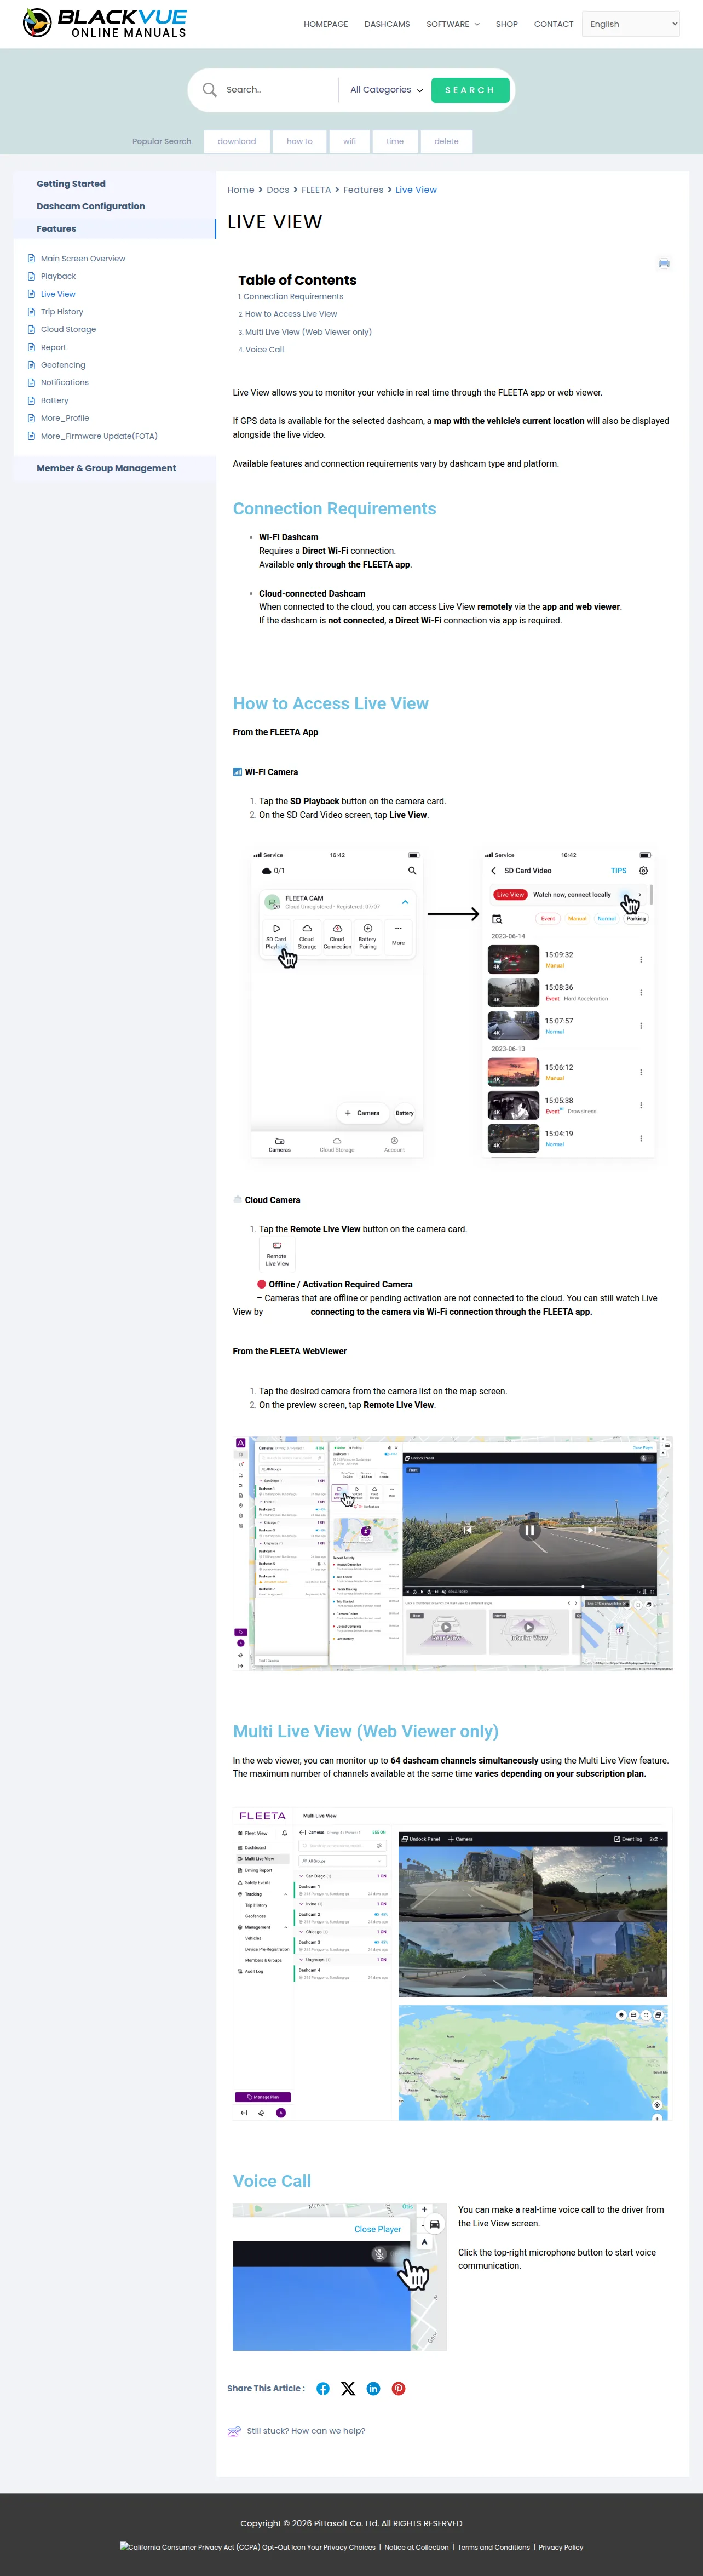Screen dimensions: 703x2576
Task: Share the article on X
Action: pyautogui.click(x=348, y=2388)
